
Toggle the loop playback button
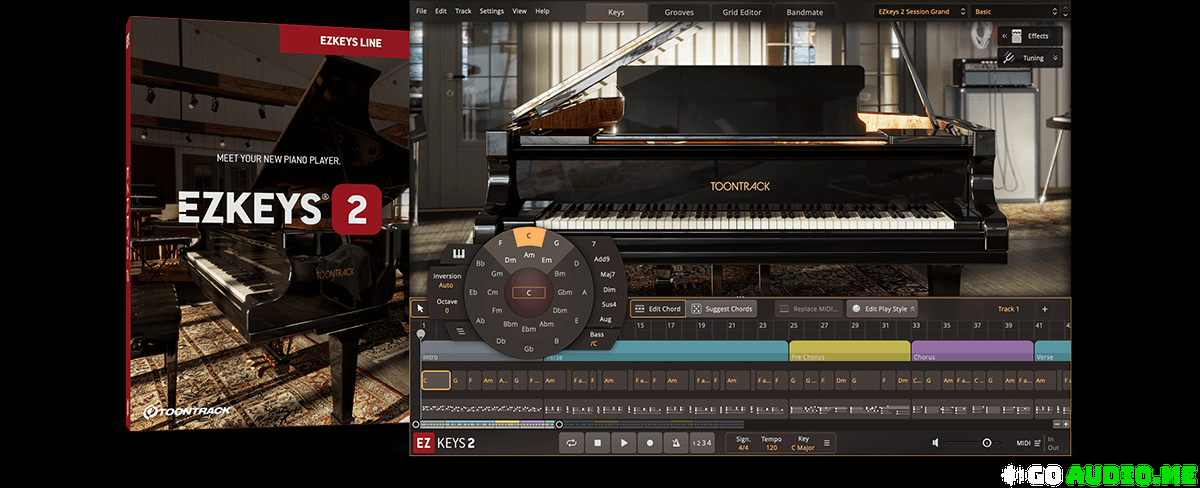571,442
